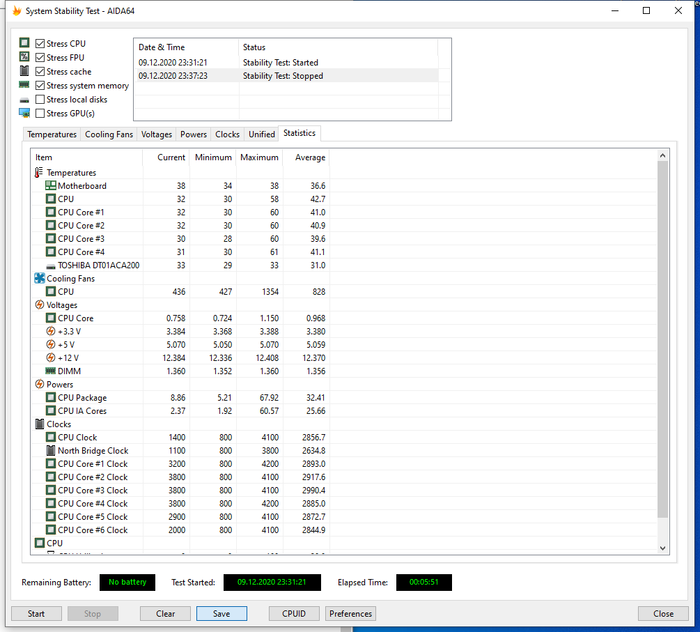
Task: Click the AIDA64 flame icon in title bar
Action: pos(17,11)
